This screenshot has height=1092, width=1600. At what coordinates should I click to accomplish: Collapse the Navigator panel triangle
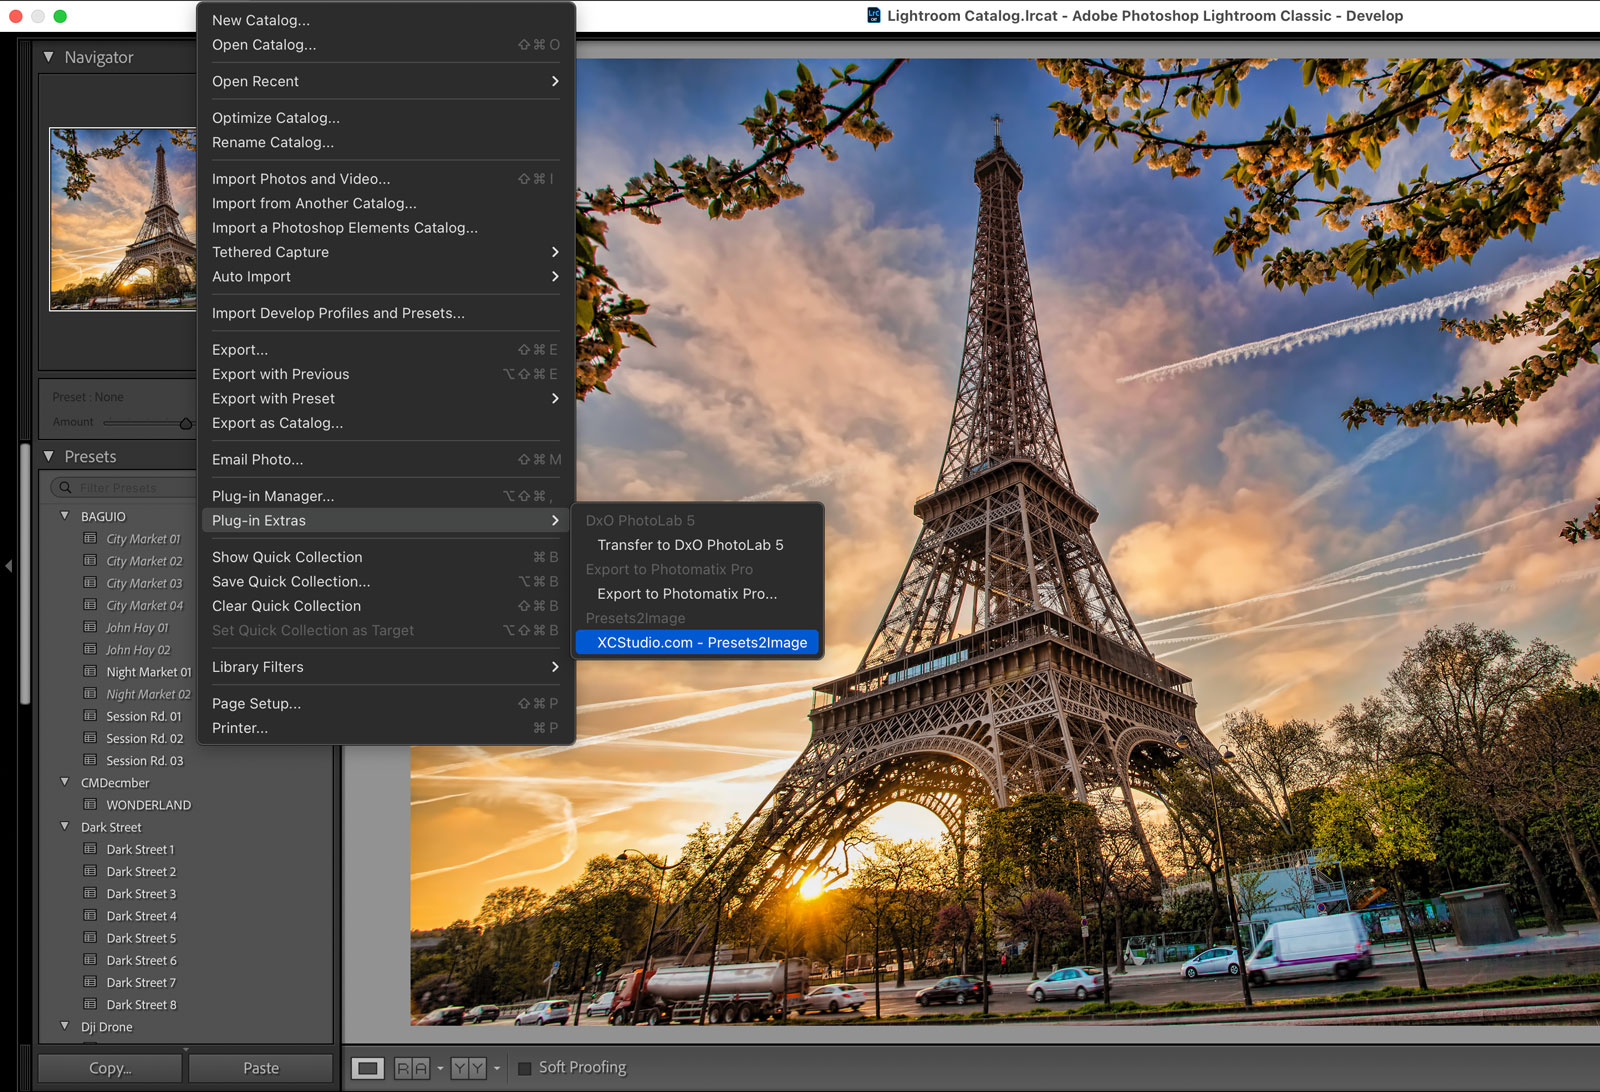49,57
